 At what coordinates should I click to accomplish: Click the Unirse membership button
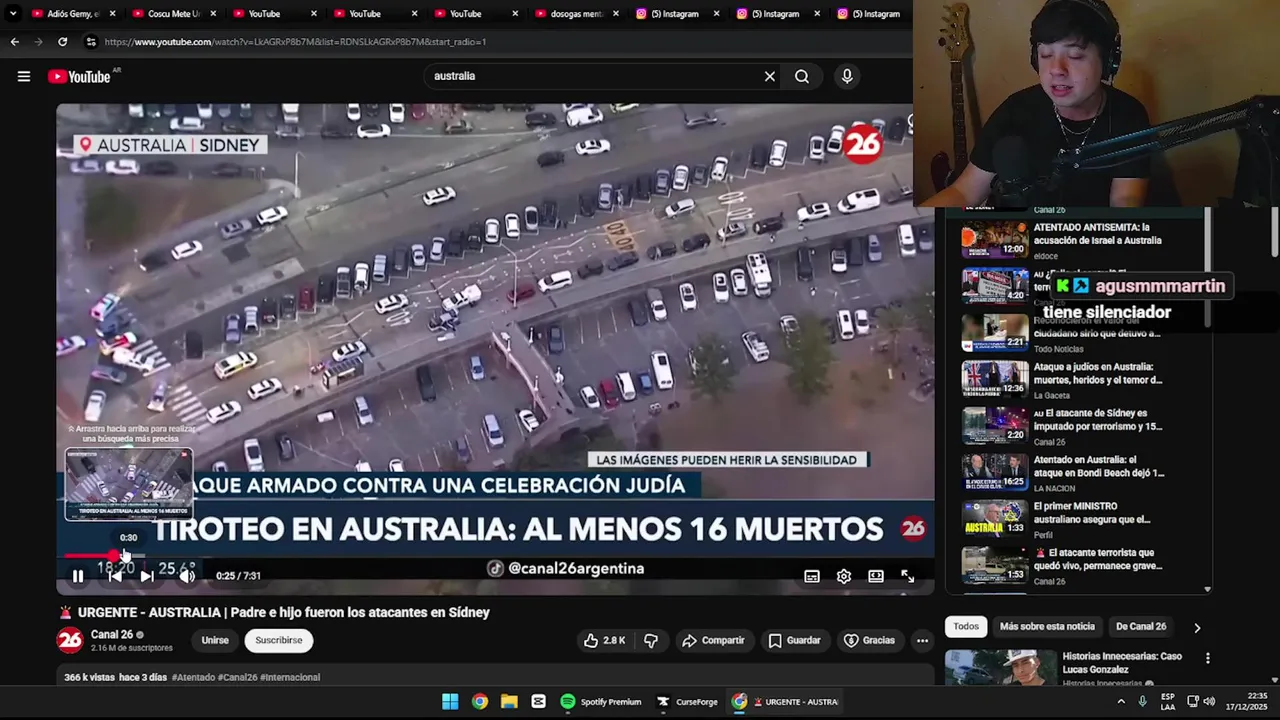215,640
